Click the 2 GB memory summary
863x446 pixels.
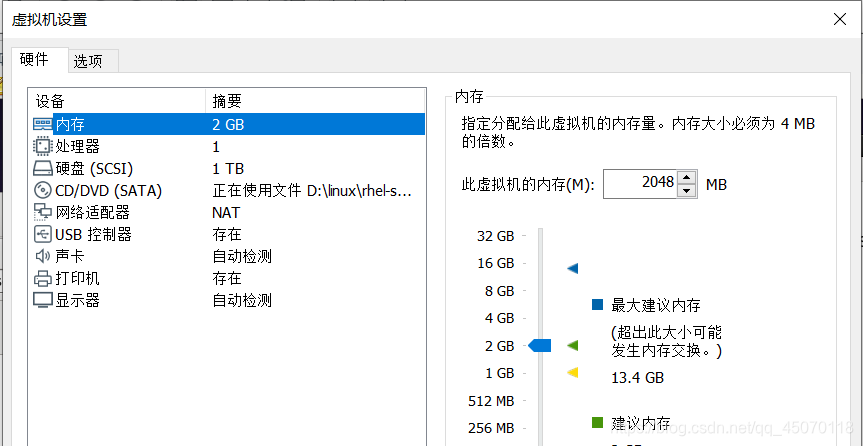click(x=228, y=124)
